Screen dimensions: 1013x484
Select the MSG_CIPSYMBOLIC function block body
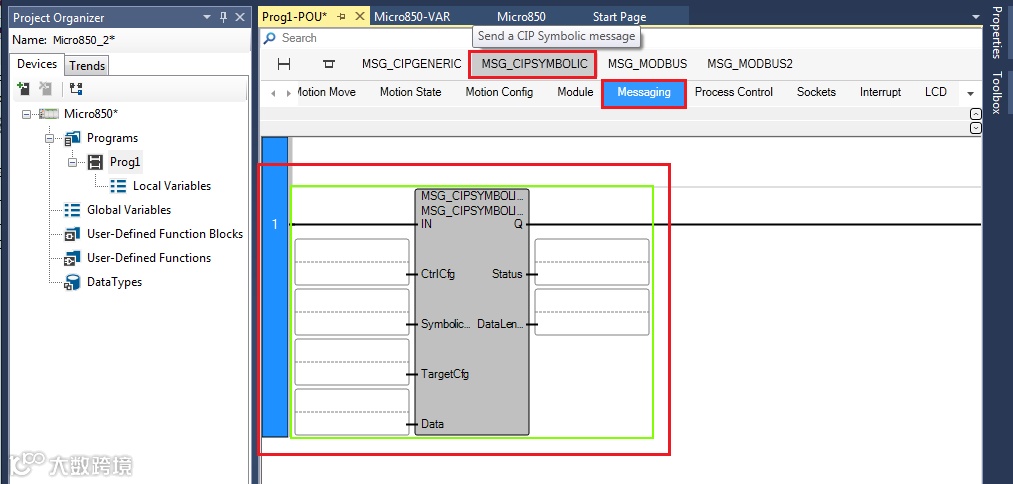tap(472, 311)
